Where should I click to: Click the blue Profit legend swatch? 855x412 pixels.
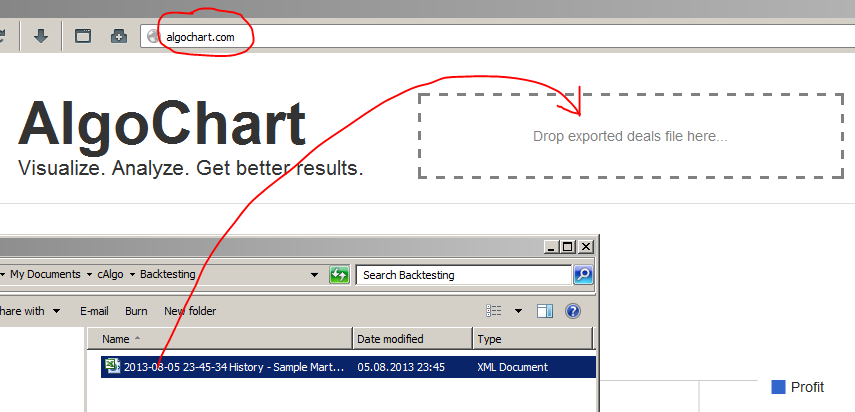coord(778,387)
